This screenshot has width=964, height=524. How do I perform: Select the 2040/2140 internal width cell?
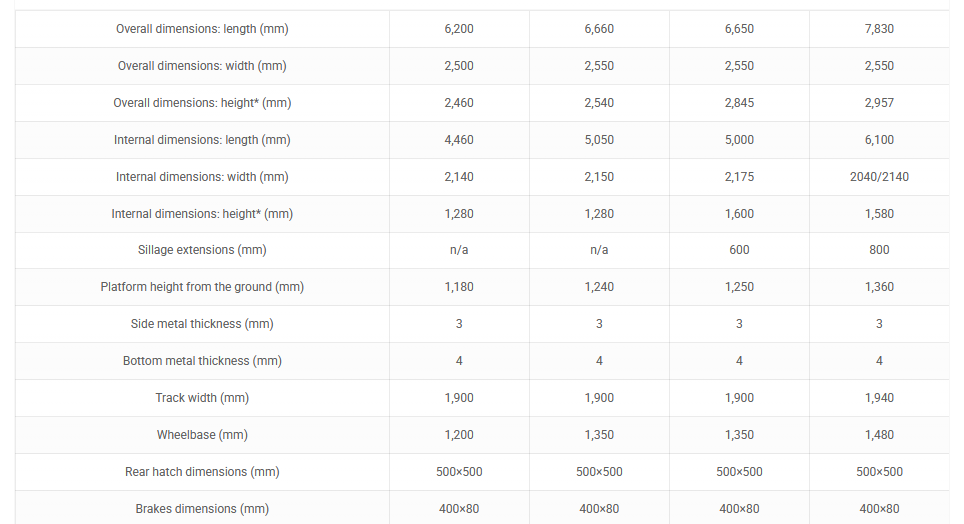[x=879, y=177]
